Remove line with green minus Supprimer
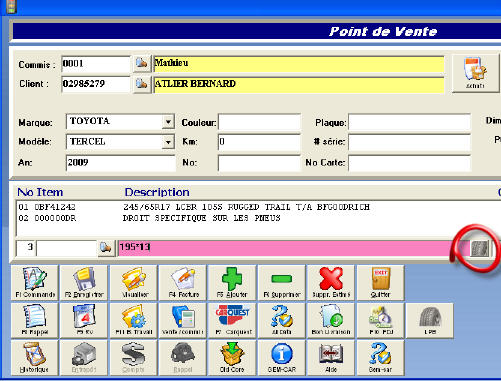The width and height of the screenshot is (501, 381). pos(281,283)
